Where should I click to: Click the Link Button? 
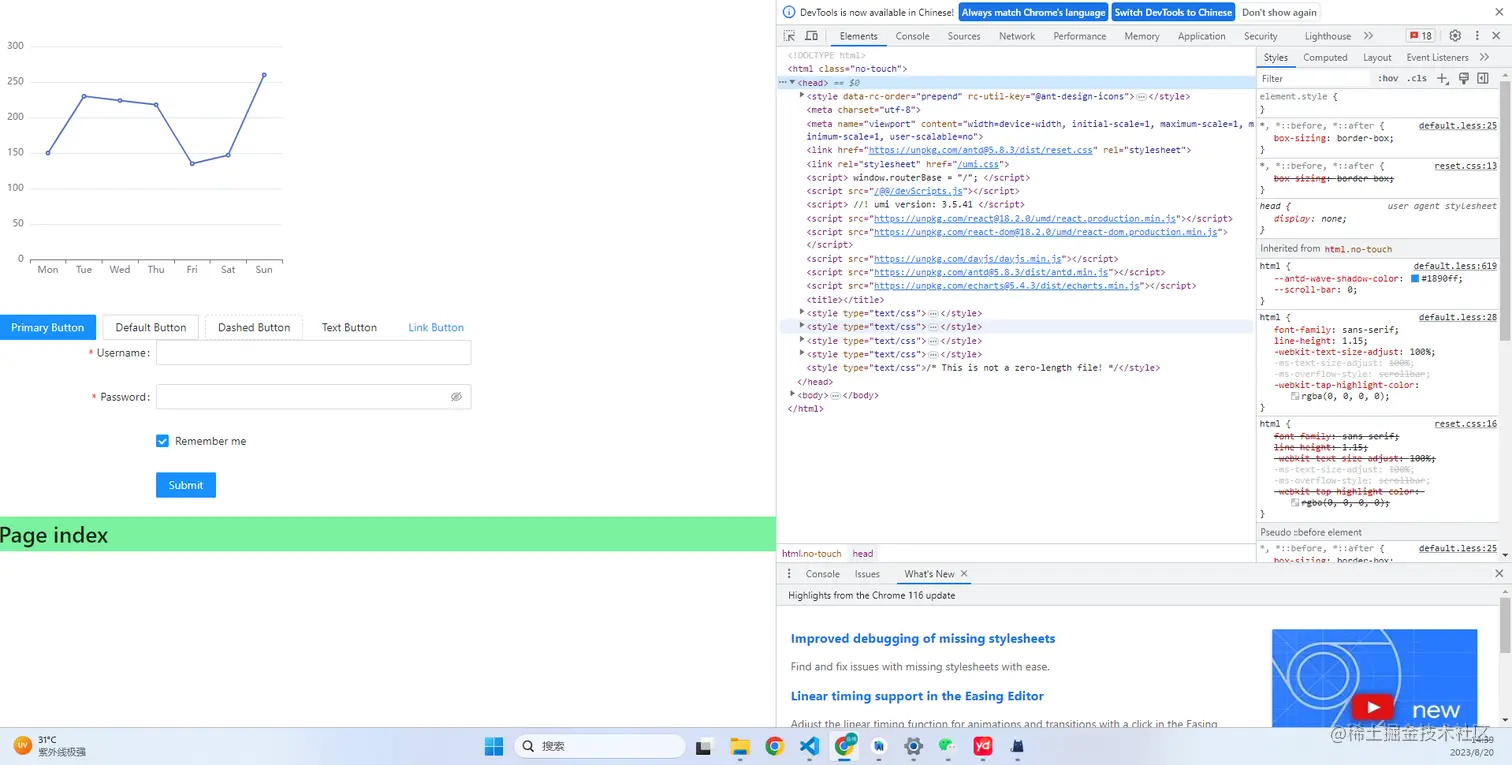click(x=436, y=327)
